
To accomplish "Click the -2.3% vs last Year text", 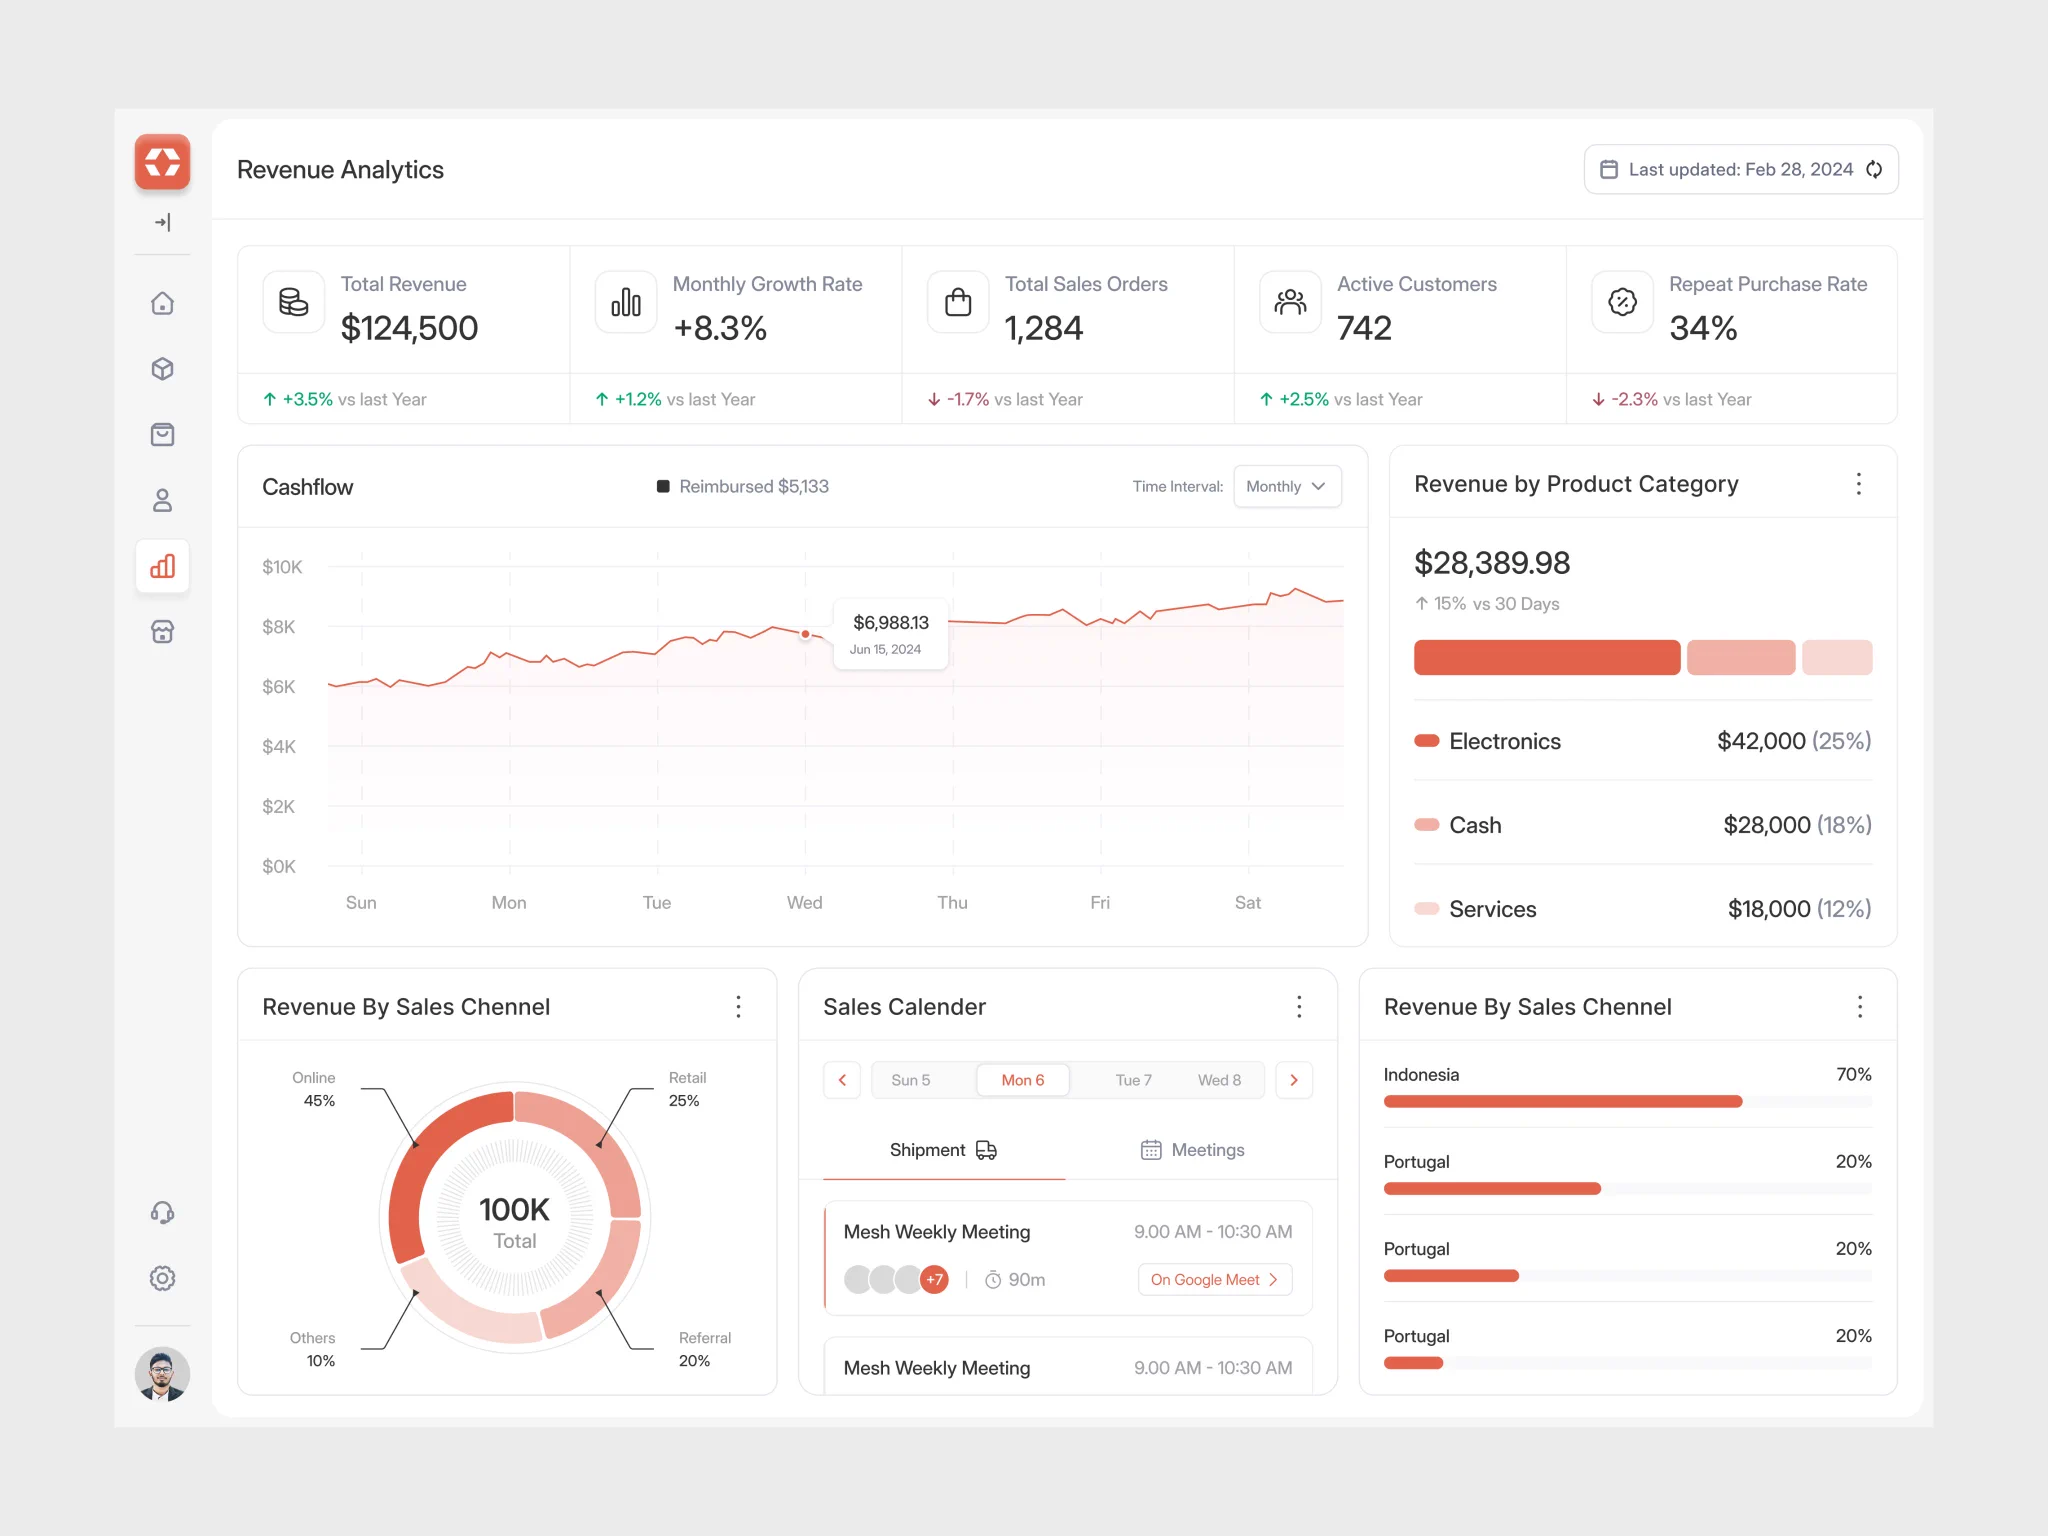I will pyautogui.click(x=1671, y=399).
